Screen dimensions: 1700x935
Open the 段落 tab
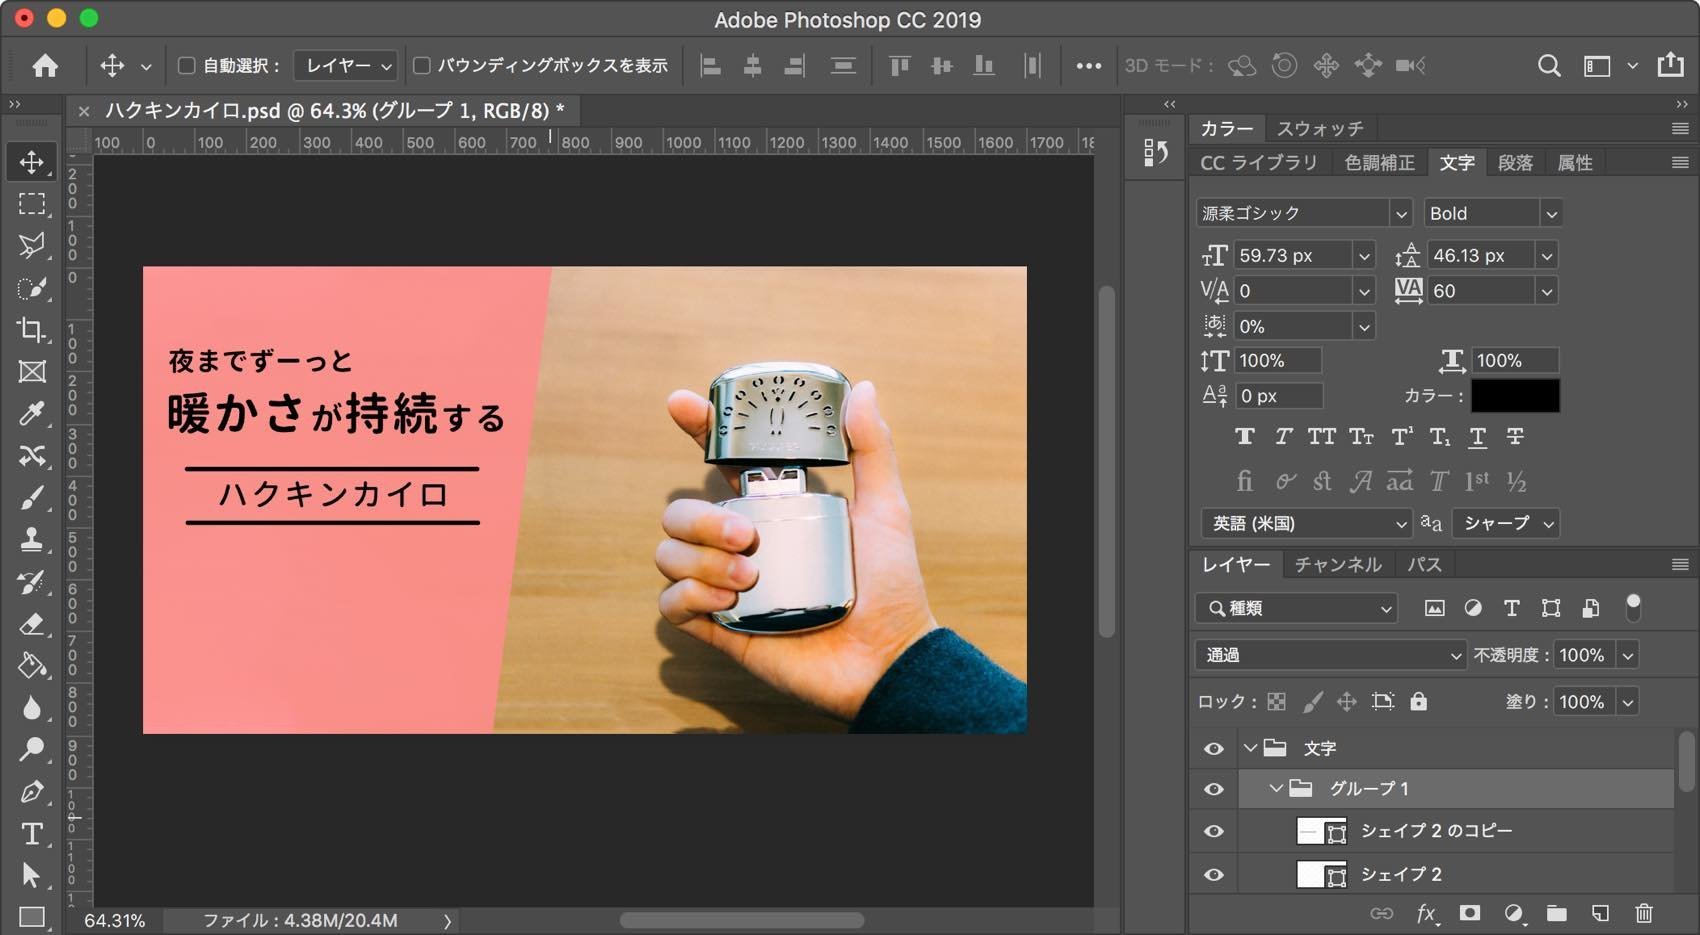pos(1515,163)
